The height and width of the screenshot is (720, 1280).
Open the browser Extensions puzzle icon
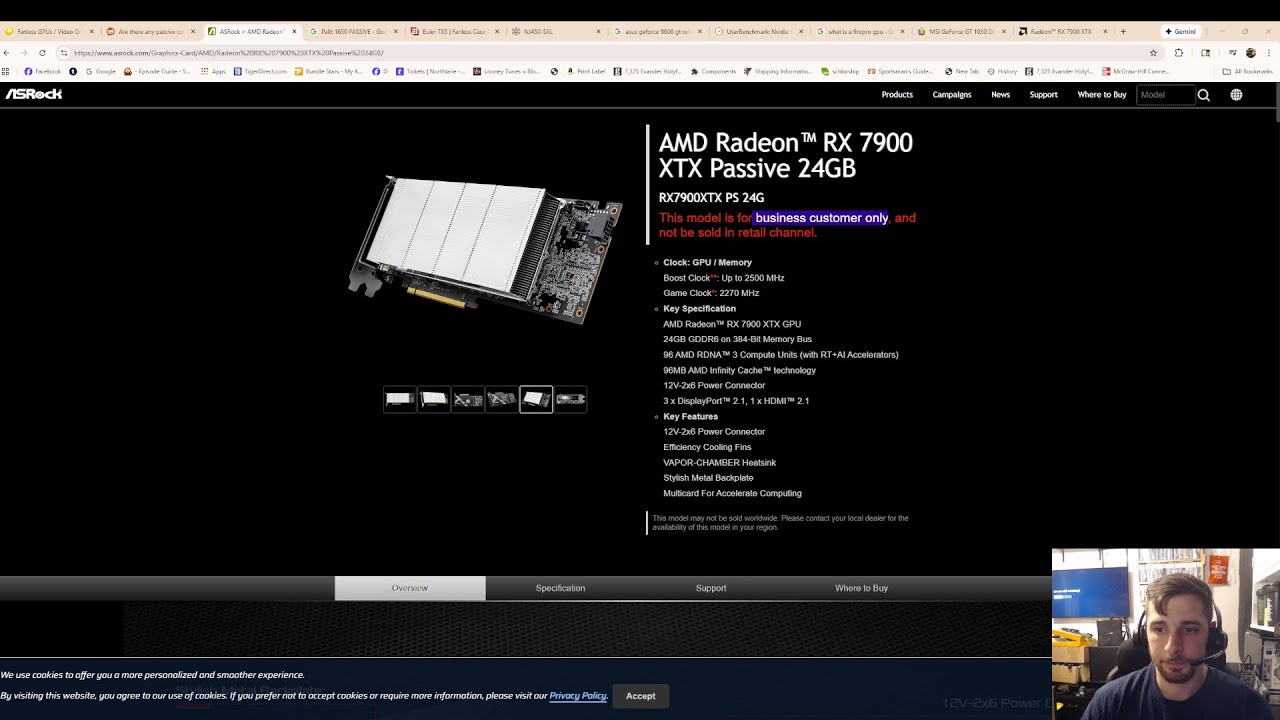coord(1179,52)
